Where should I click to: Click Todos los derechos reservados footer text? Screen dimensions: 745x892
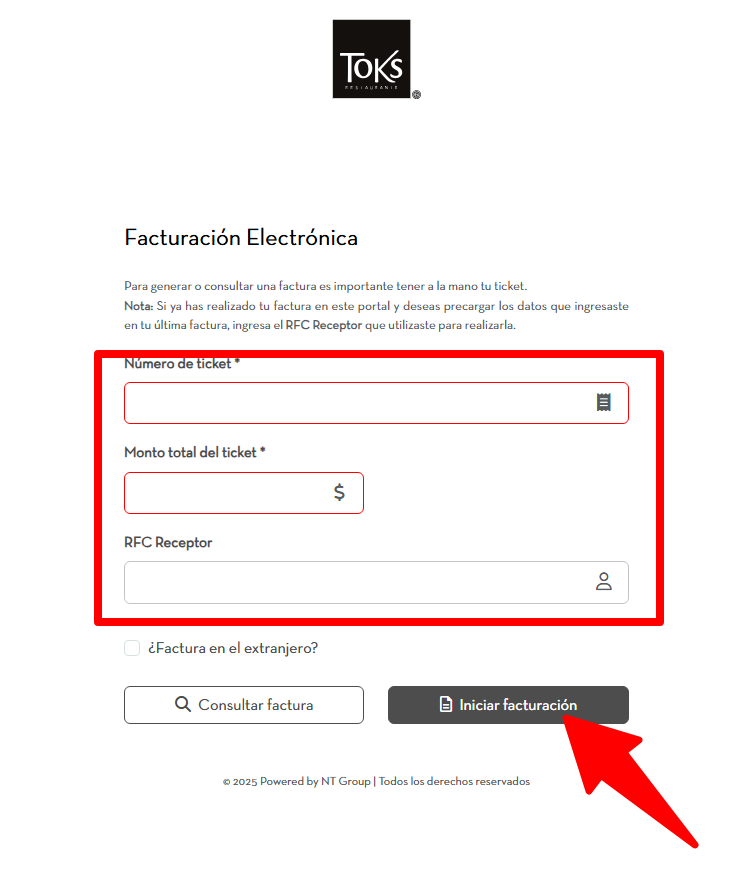click(454, 781)
